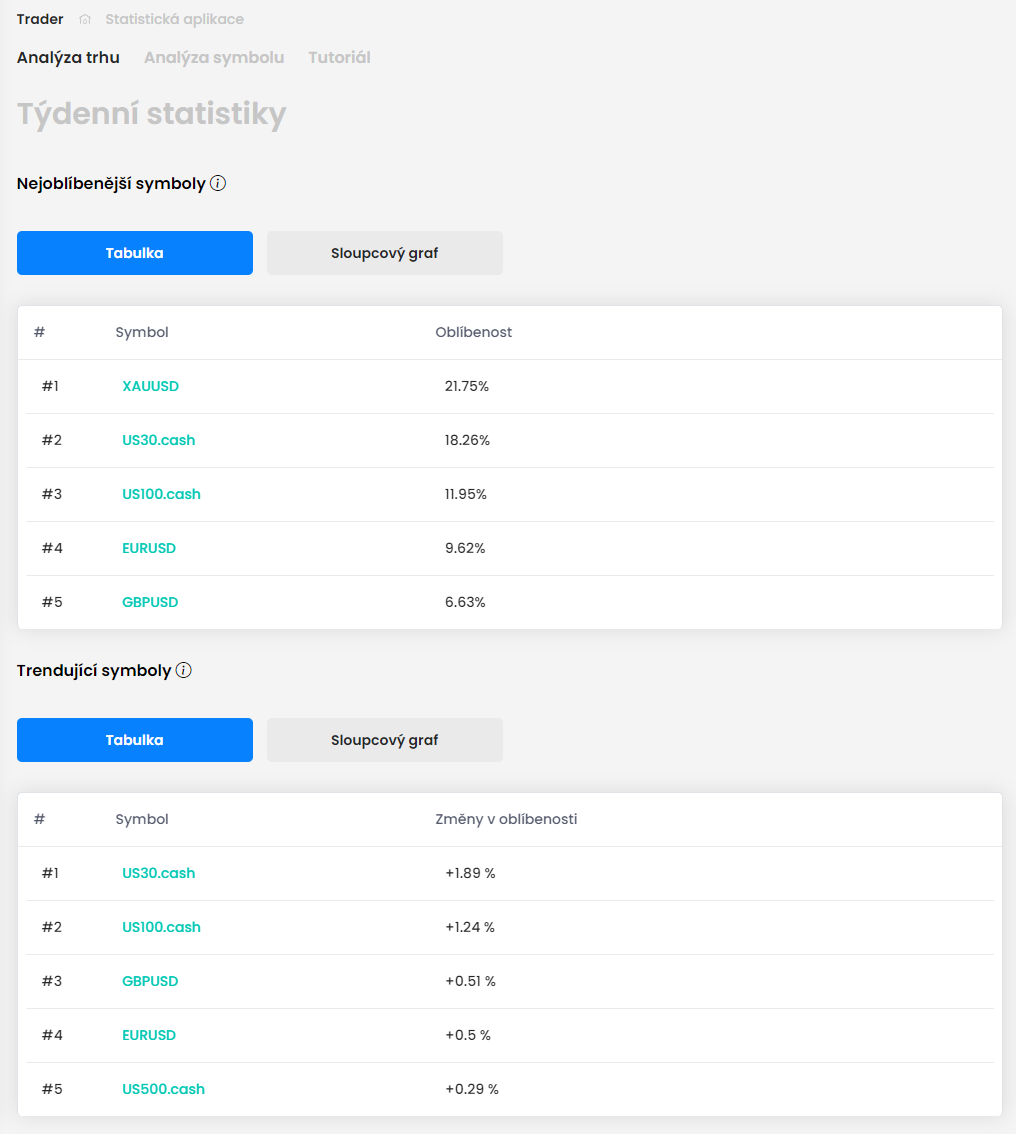This screenshot has width=1016, height=1134.
Task: Open US500.cash in trending table
Action: (x=163, y=1089)
